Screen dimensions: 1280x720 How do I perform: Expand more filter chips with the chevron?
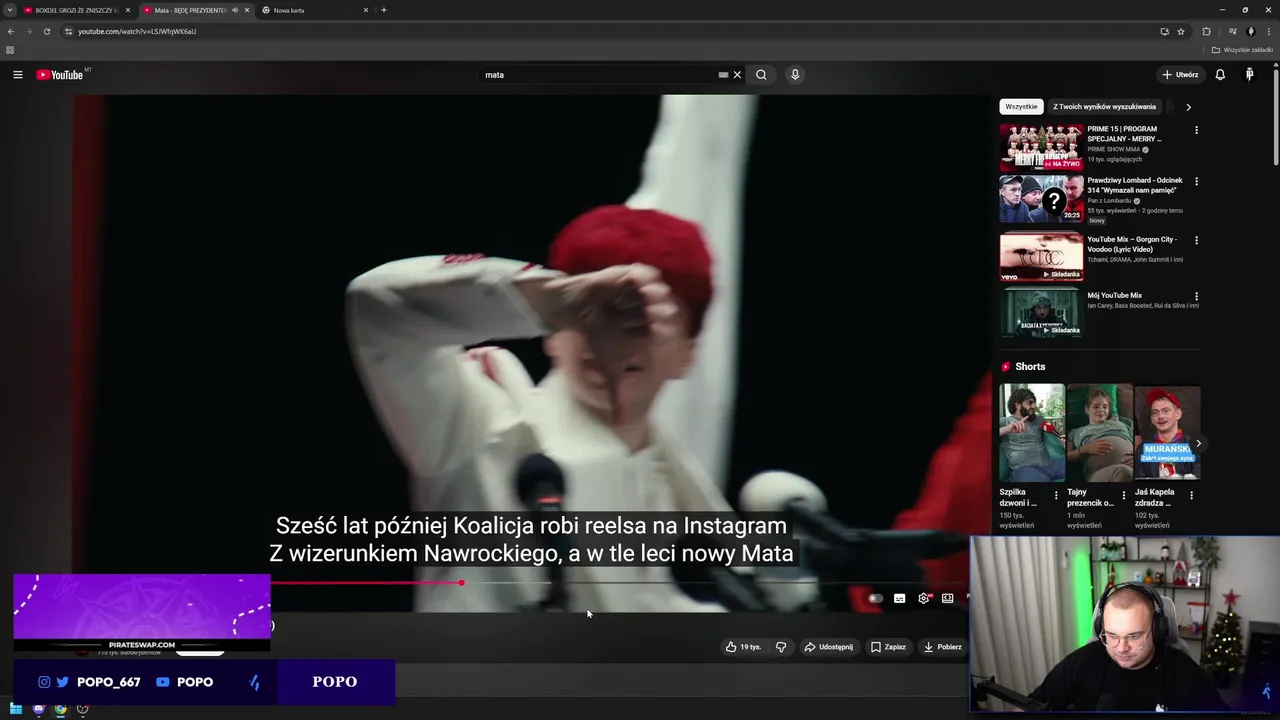1188,107
